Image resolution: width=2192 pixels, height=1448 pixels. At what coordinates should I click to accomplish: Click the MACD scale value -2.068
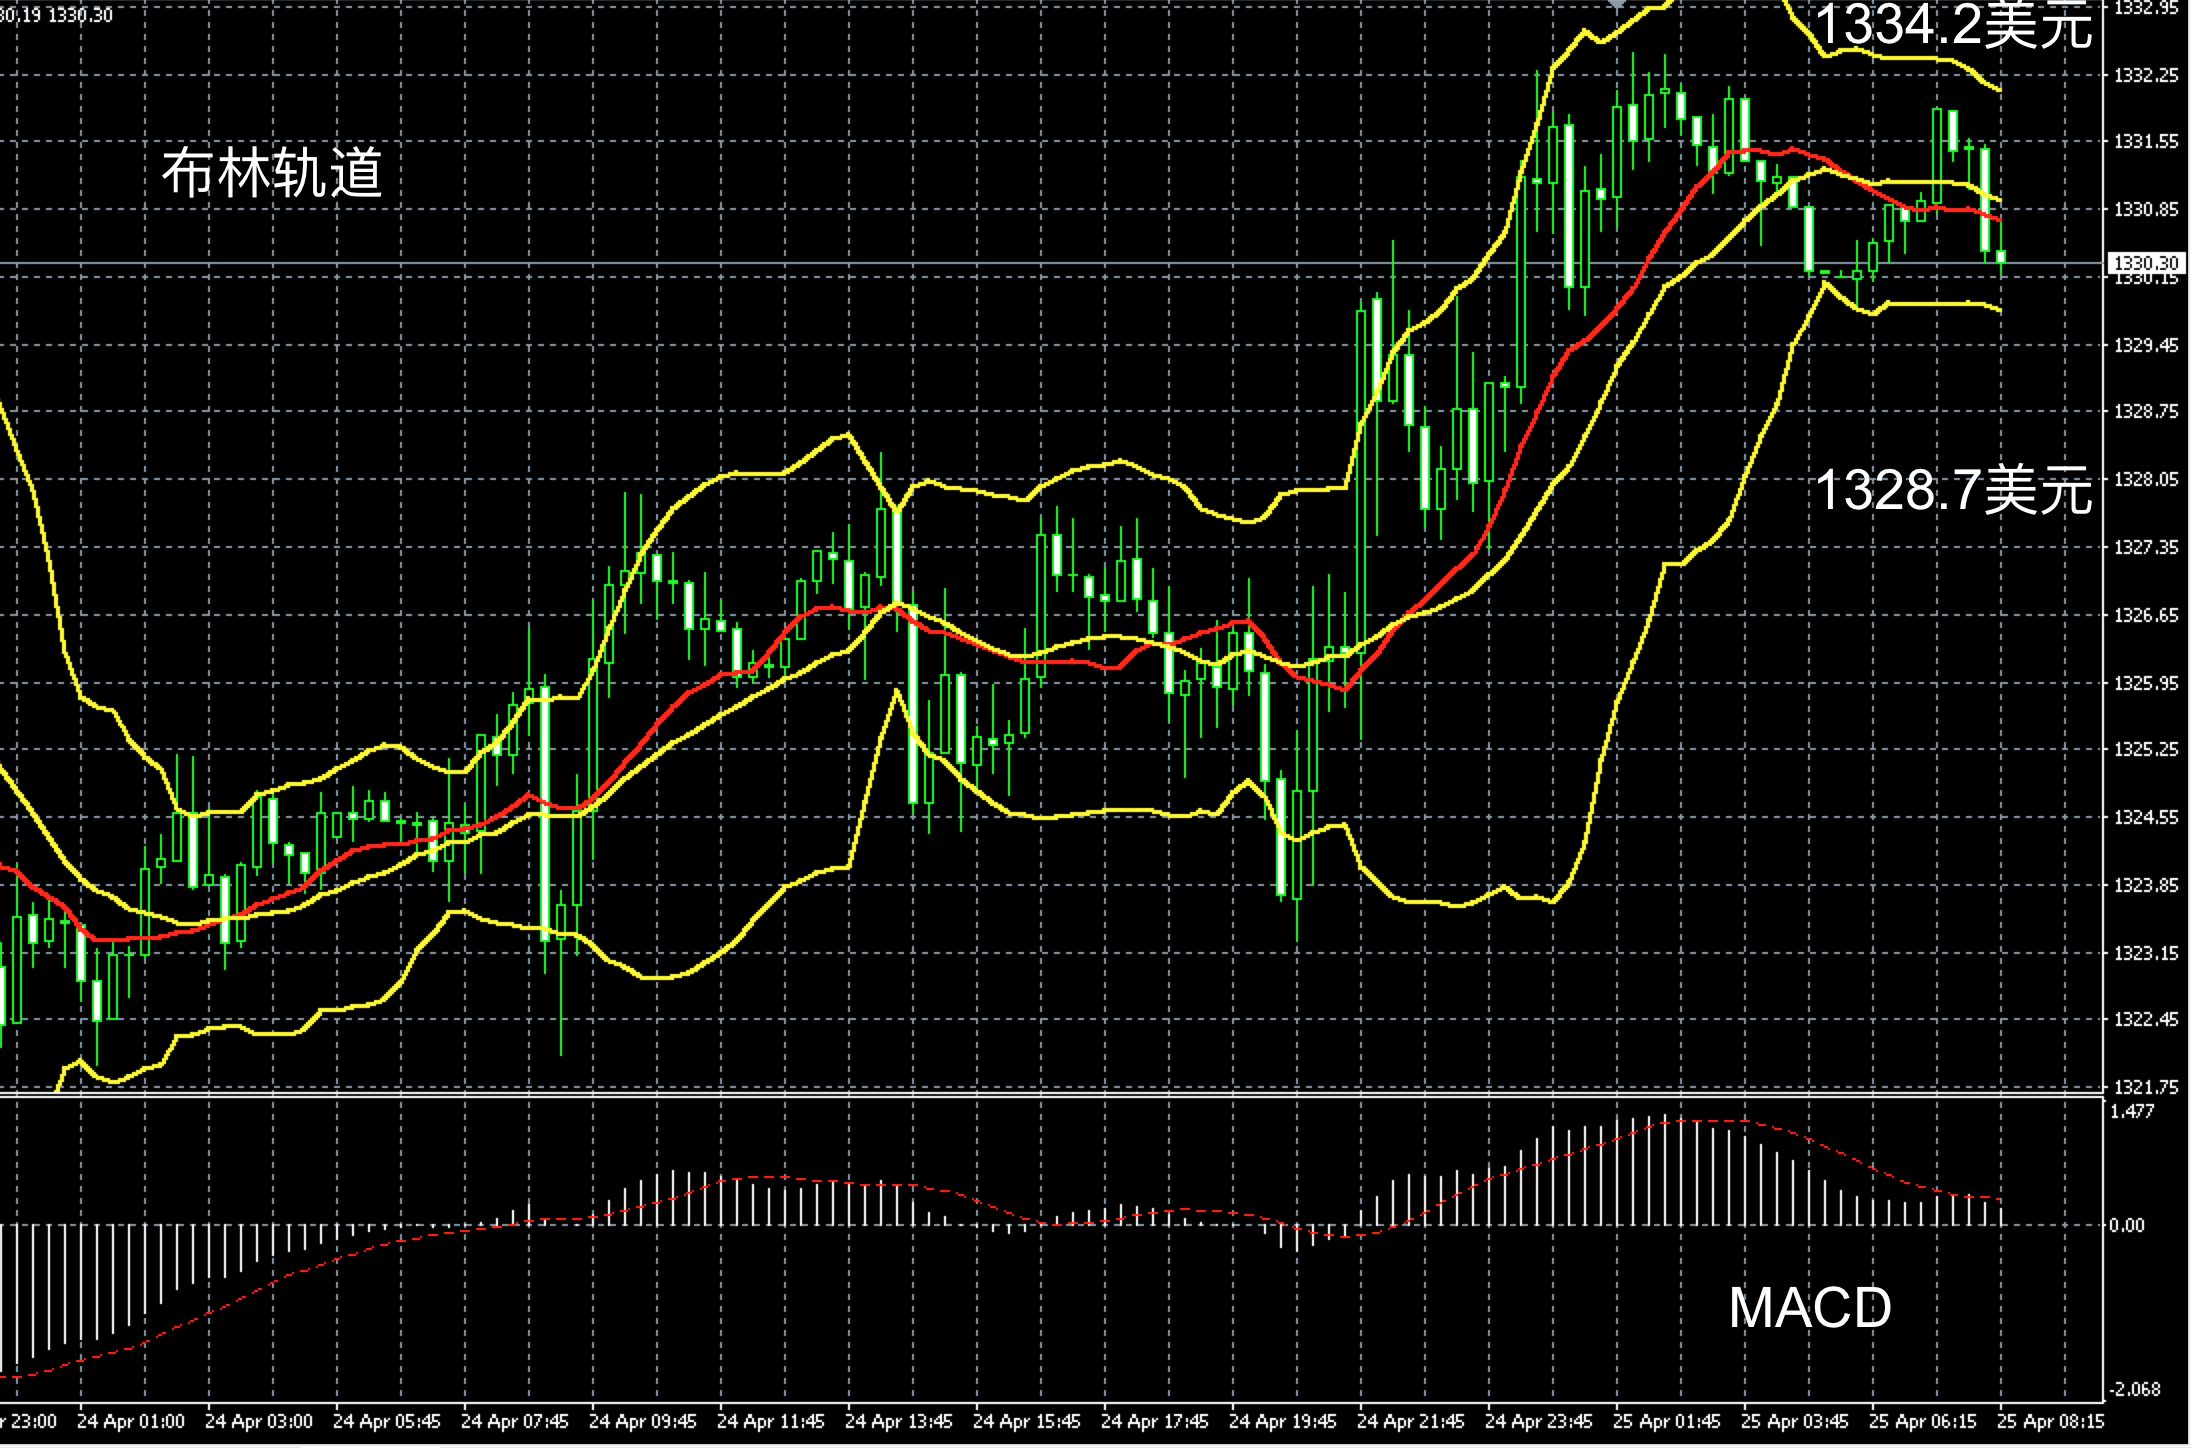pyautogui.click(x=2135, y=1390)
